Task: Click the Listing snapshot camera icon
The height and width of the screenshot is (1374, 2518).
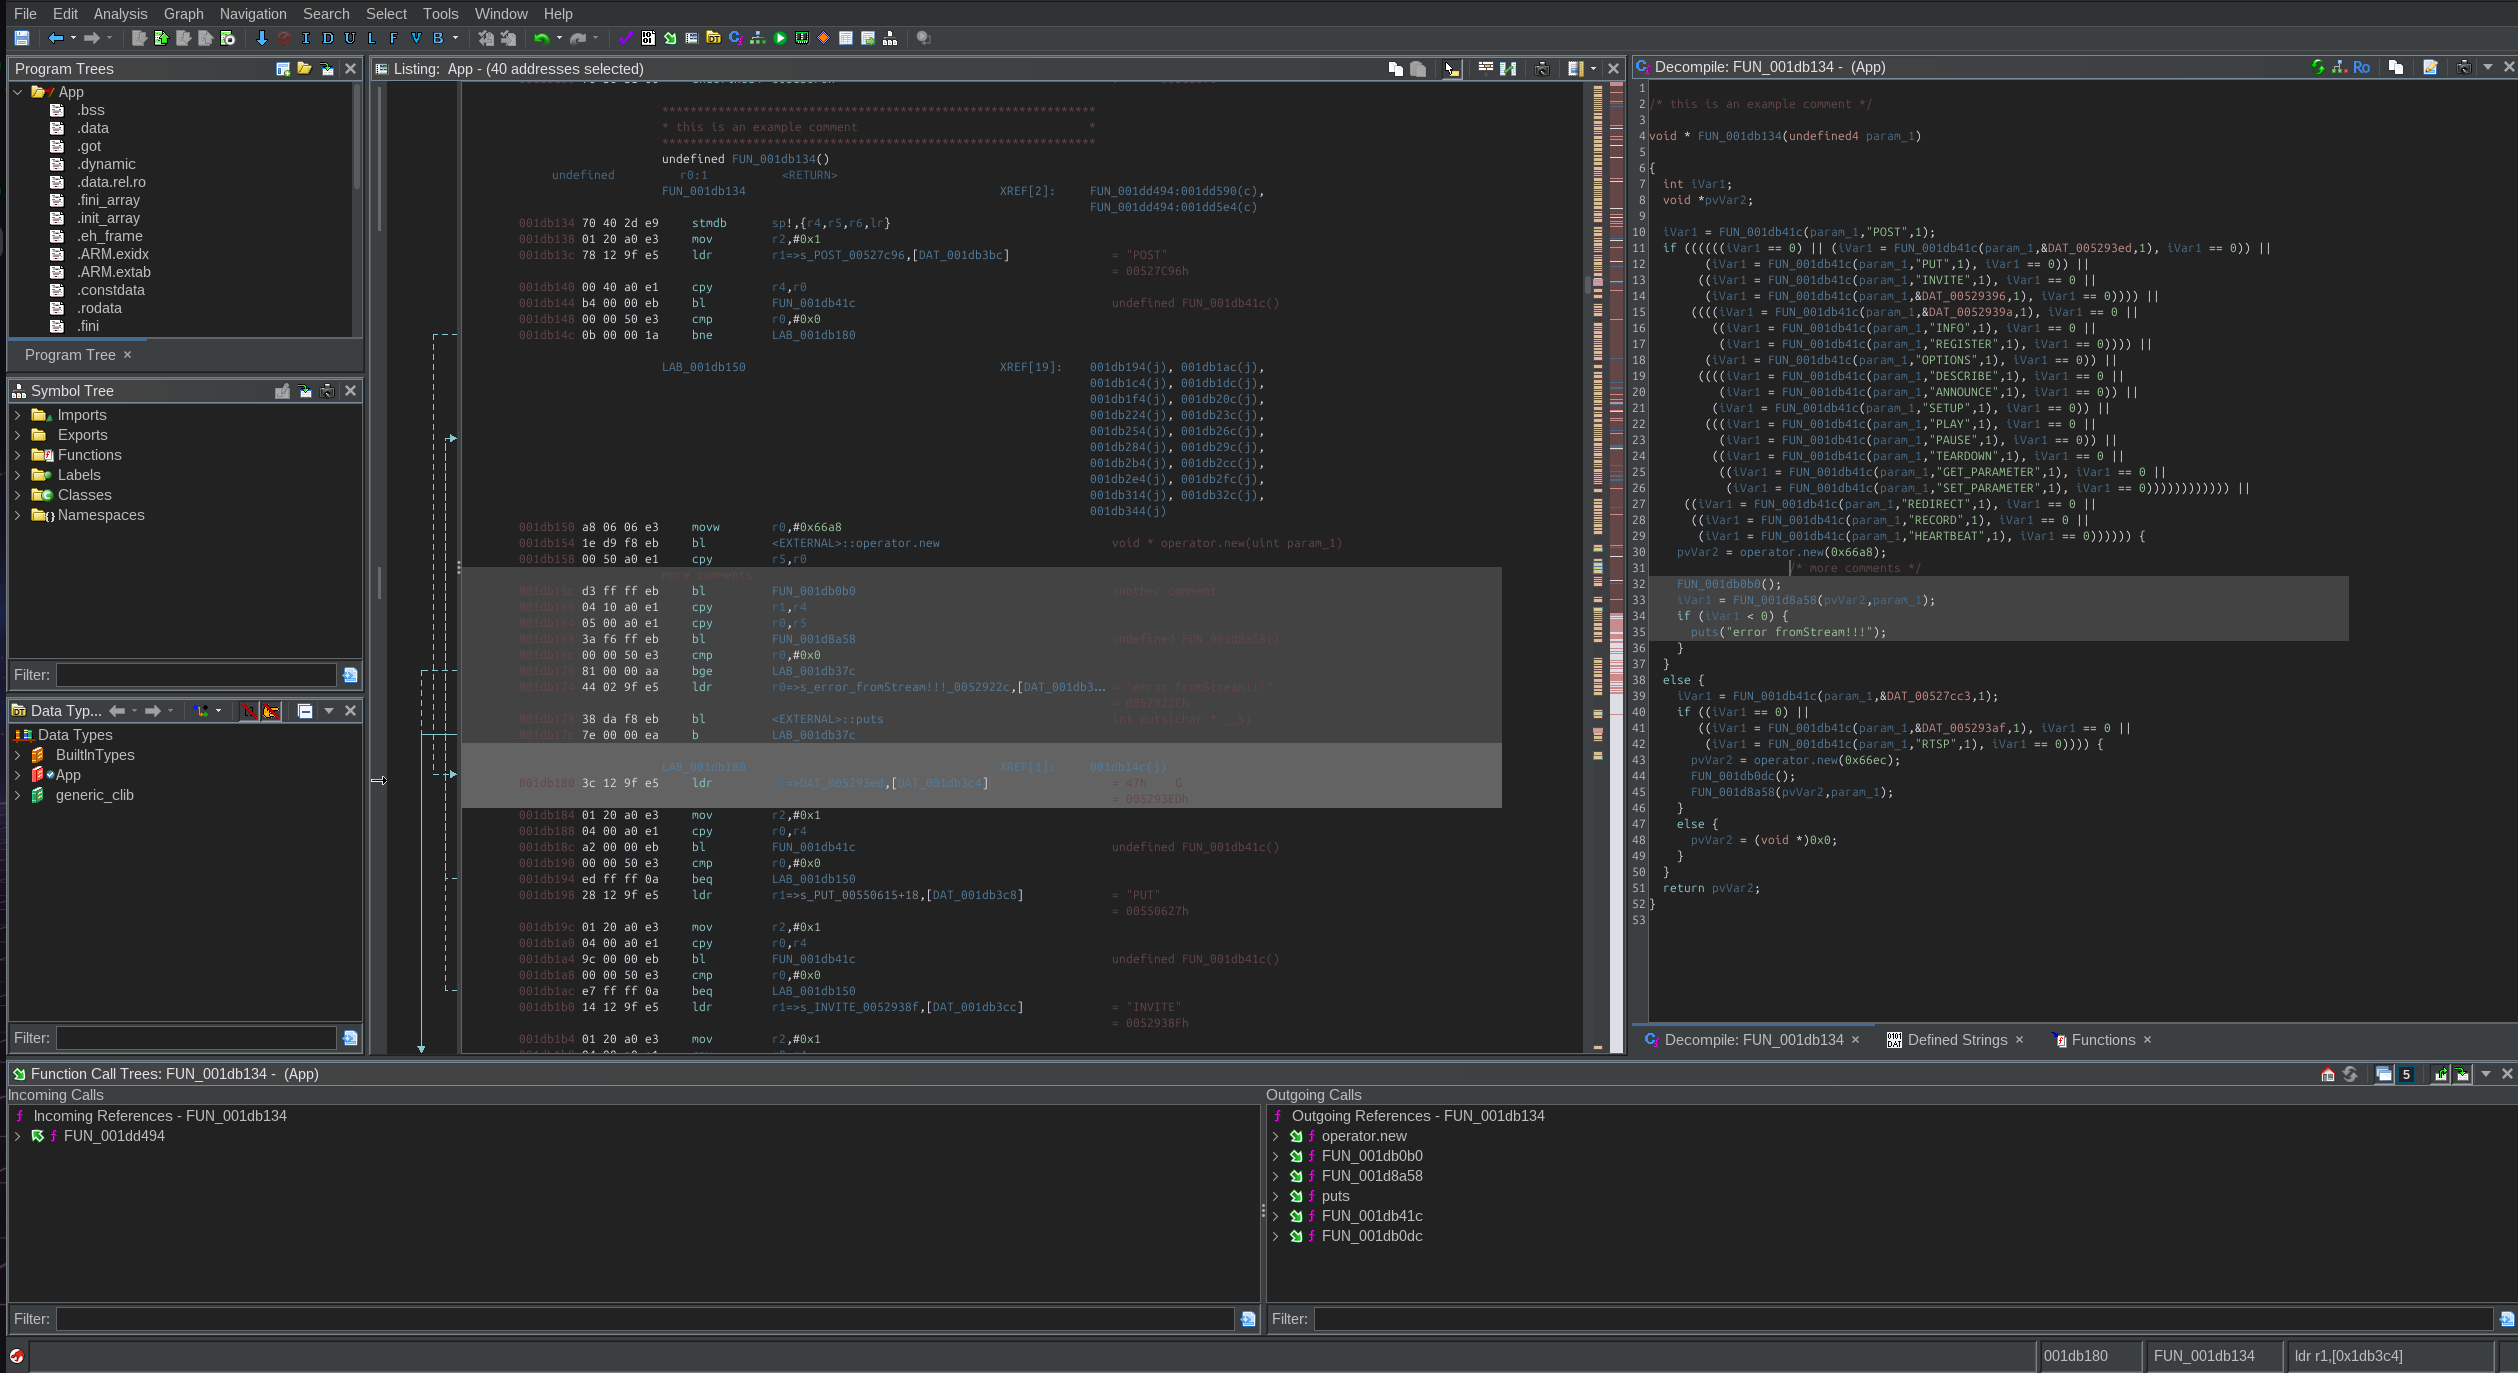Action: [x=1542, y=68]
